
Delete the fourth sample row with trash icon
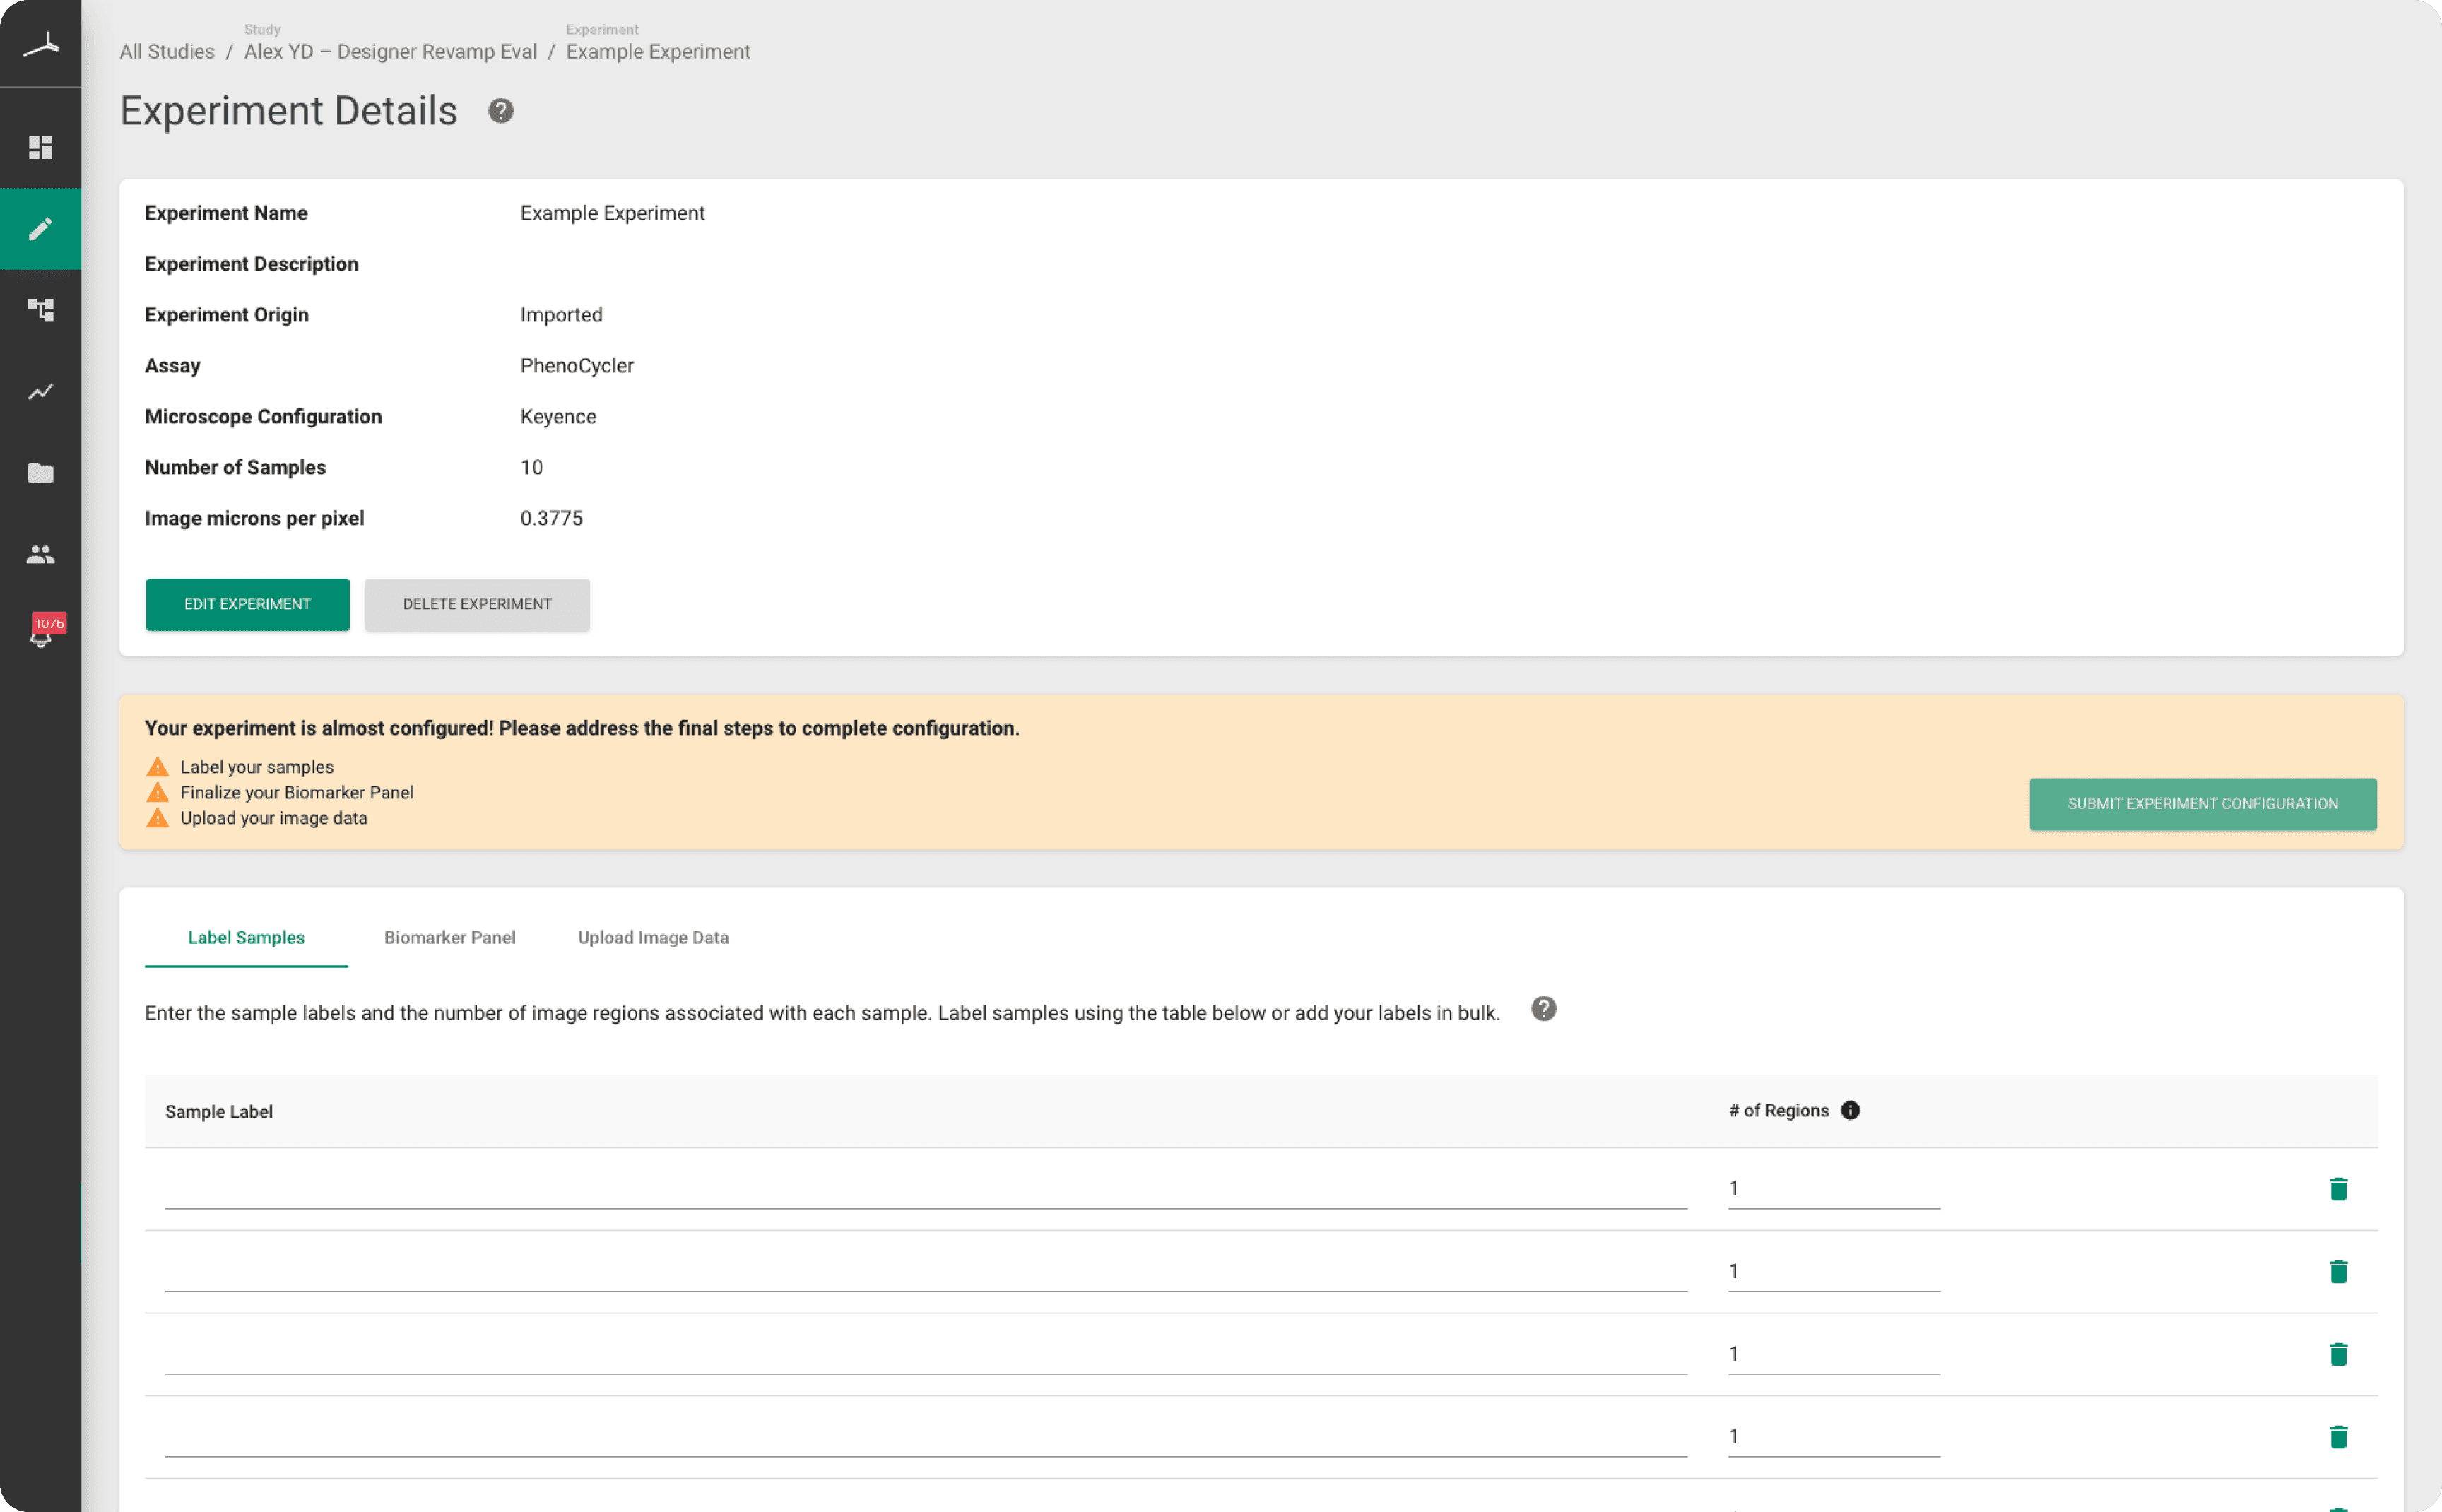click(x=2338, y=1437)
